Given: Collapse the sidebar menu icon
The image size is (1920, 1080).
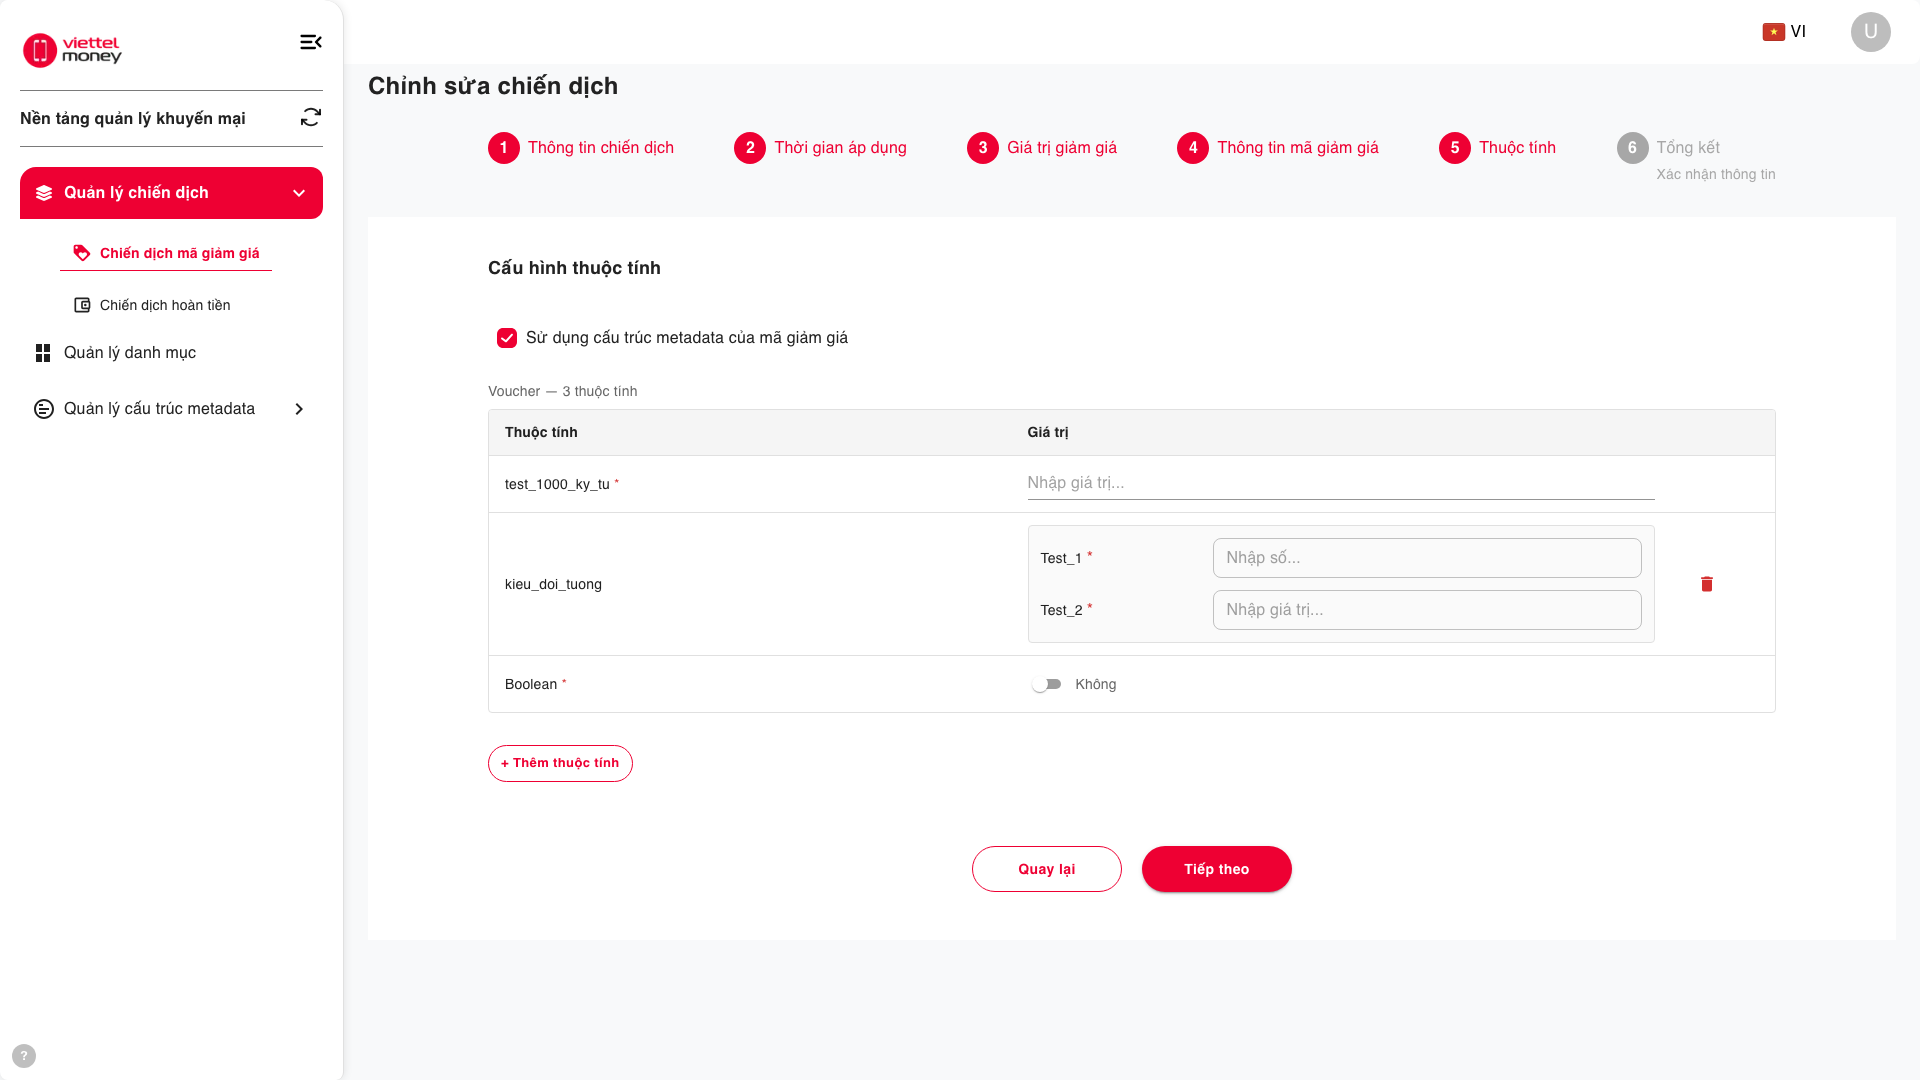Looking at the screenshot, I should click(x=311, y=42).
